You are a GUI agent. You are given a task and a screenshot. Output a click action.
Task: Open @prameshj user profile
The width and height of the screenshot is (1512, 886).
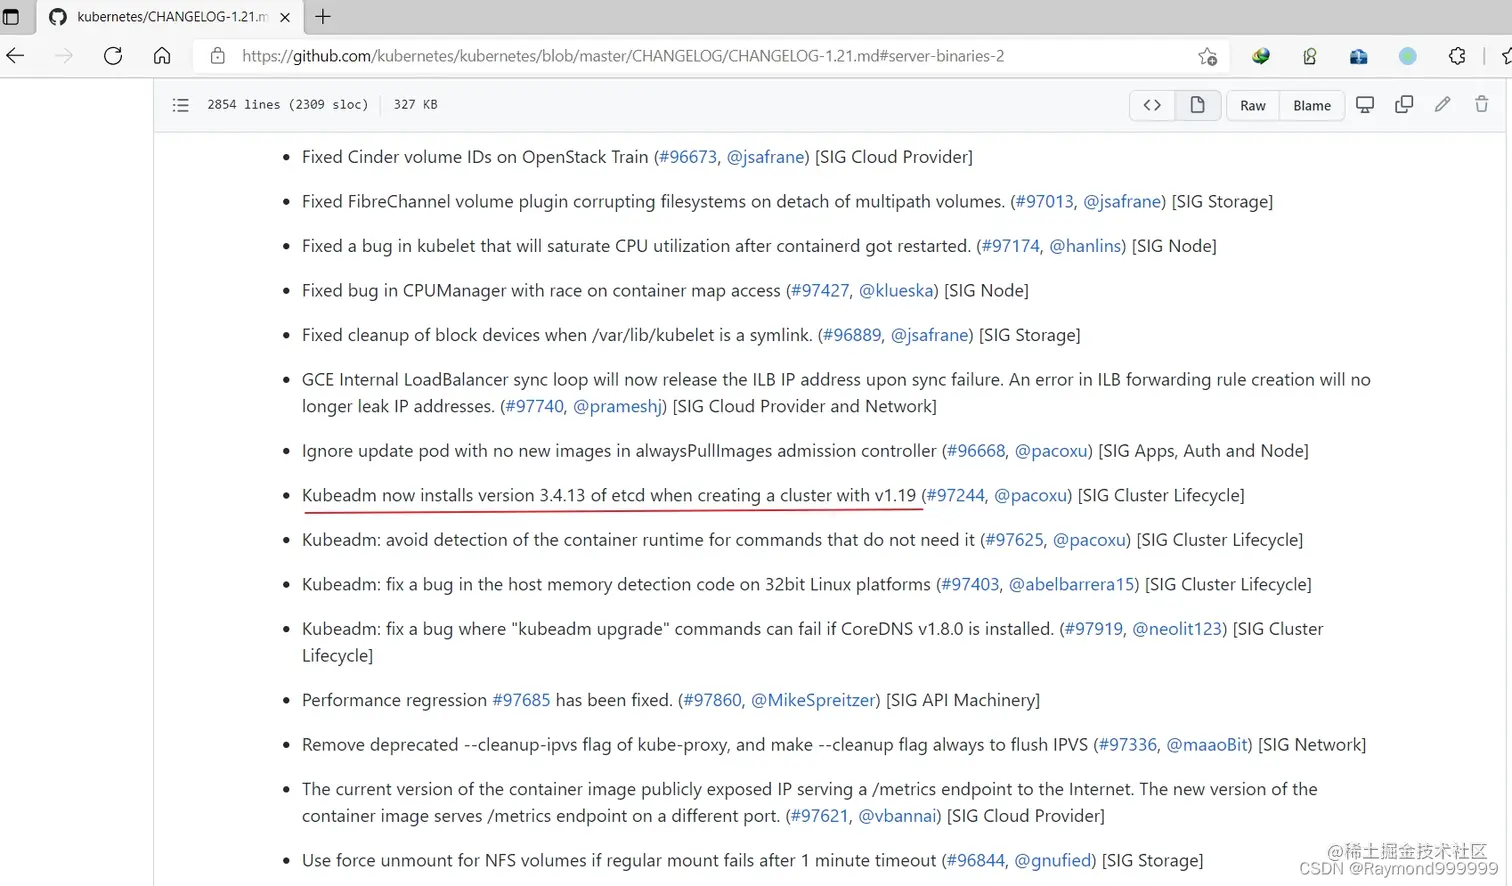[617, 407]
